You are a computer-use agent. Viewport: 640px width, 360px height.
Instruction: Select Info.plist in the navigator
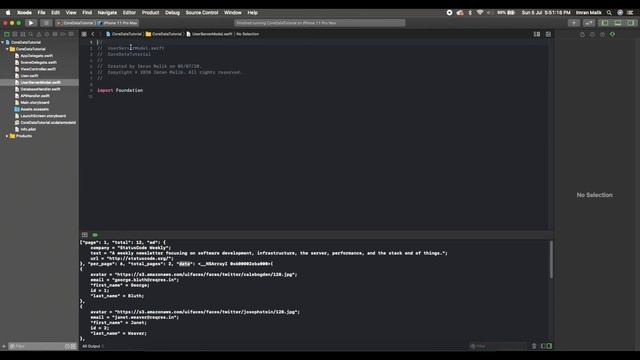tap(28, 129)
